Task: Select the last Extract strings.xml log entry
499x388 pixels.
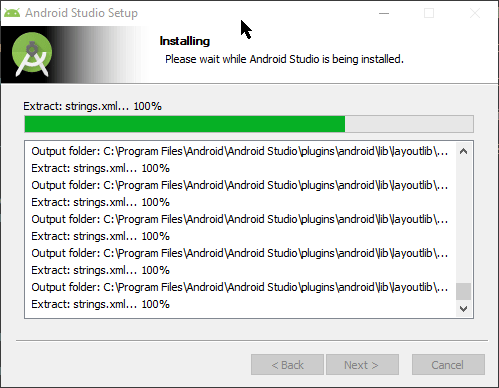Action: point(100,304)
